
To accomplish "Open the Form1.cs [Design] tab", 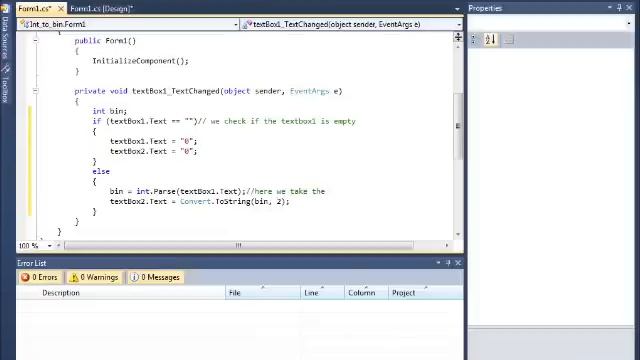I will pyautogui.click(x=102, y=8).
